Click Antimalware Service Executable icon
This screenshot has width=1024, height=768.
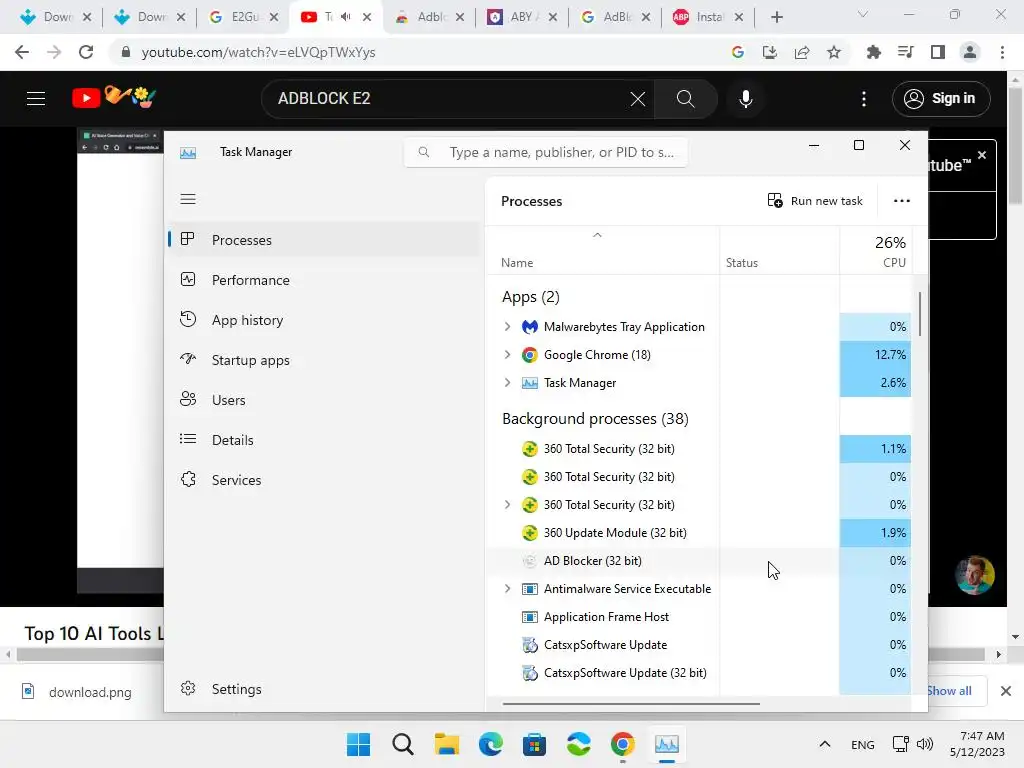point(530,588)
